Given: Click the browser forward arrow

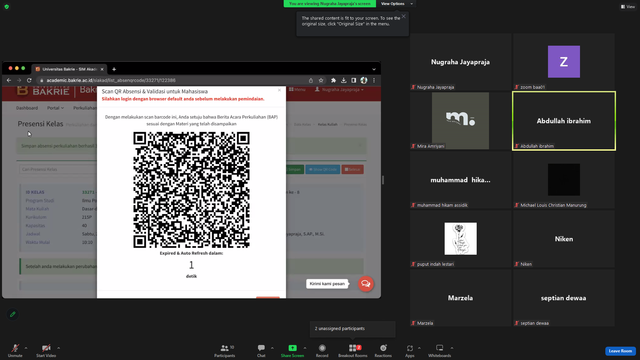Looking at the screenshot, I should [x=19, y=80].
